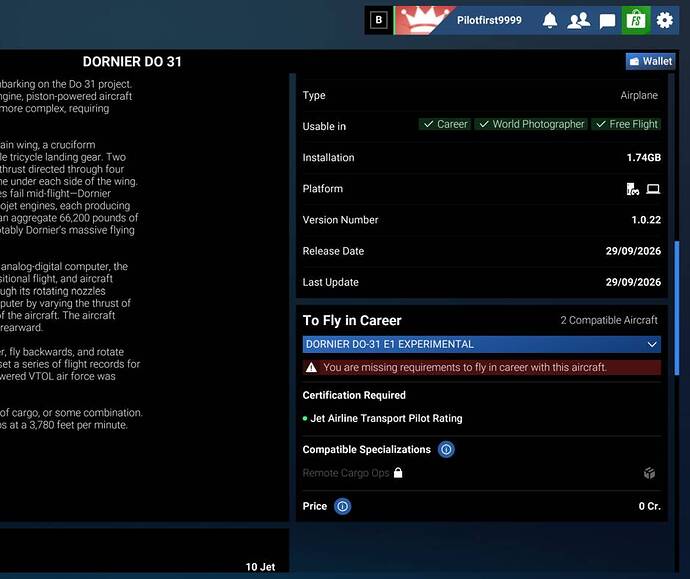Open Compatible Specializations info icon
Viewport: 690px width, 579px height.
446,450
